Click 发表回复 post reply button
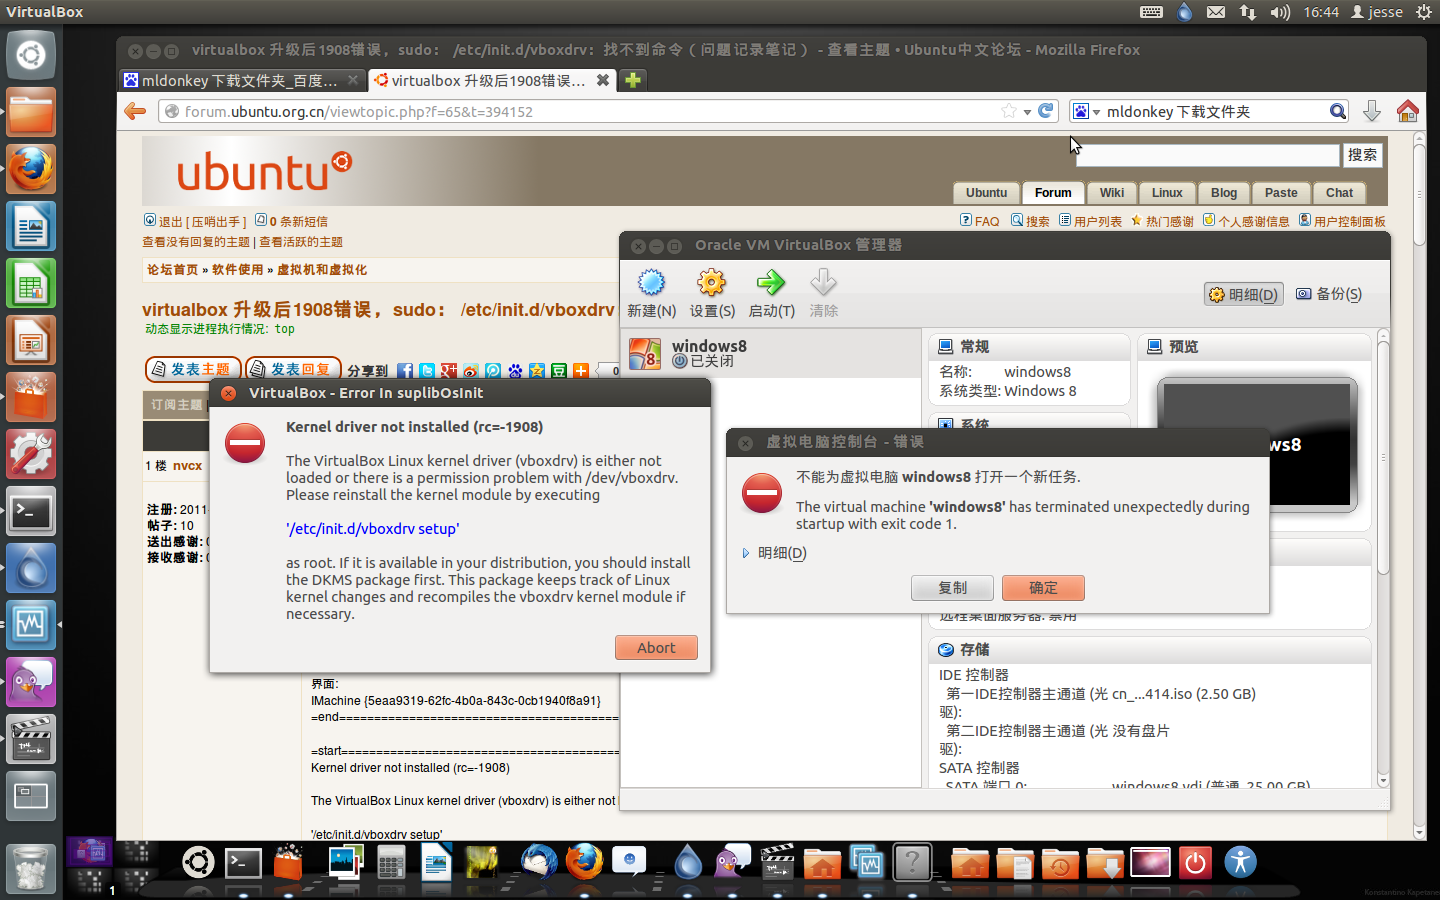1440x900 pixels. (293, 369)
